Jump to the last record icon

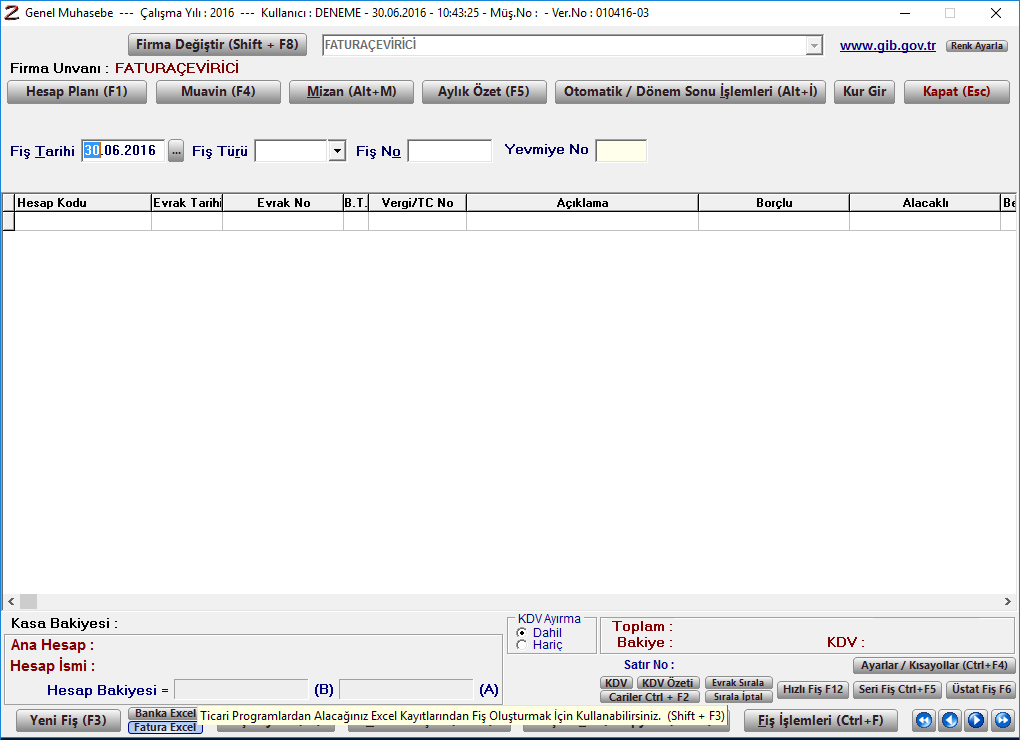pyautogui.click(x=1002, y=720)
